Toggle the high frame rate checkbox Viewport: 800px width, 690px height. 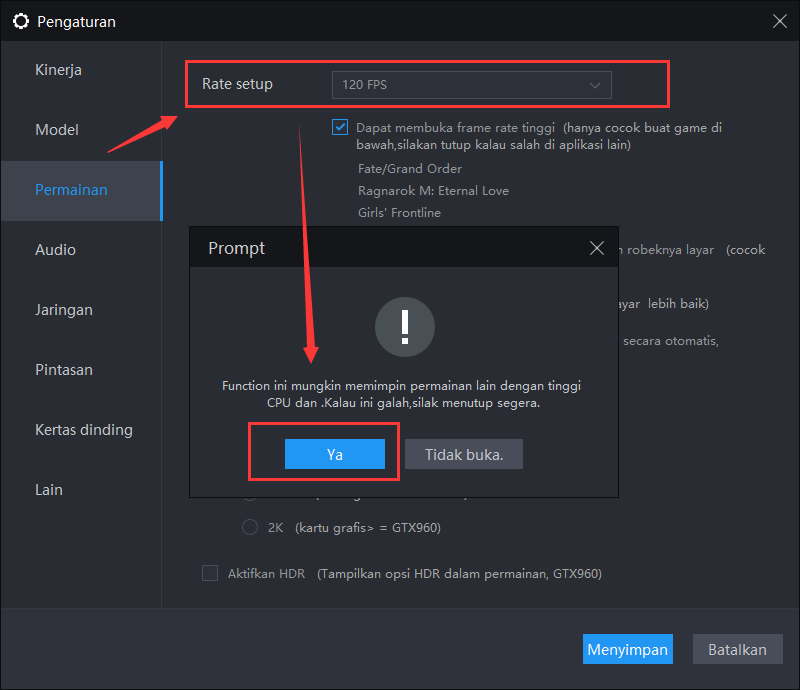[340, 128]
